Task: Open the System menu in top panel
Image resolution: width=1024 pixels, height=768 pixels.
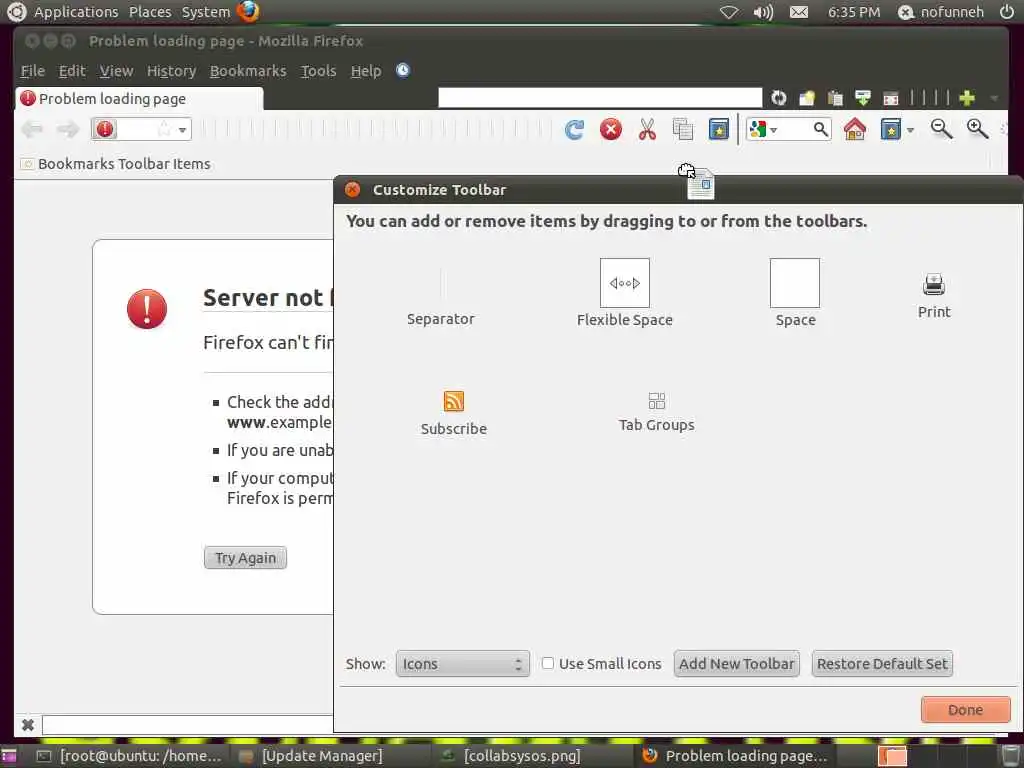Action: 206,12
